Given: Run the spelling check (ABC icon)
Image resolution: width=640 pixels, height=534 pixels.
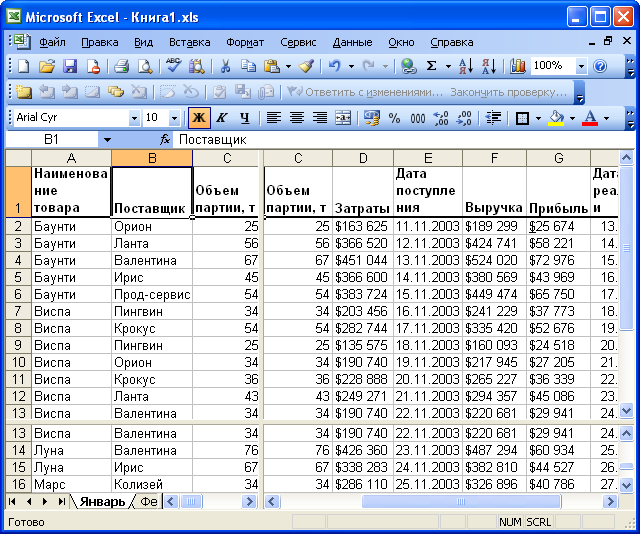Looking at the screenshot, I should point(173,66).
